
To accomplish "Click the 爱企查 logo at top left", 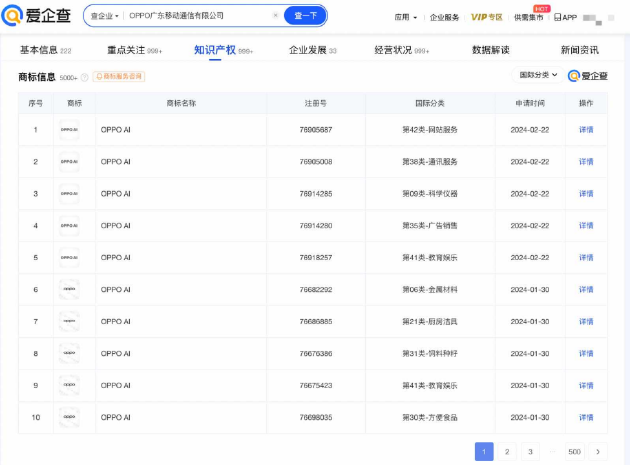I will click(36, 16).
